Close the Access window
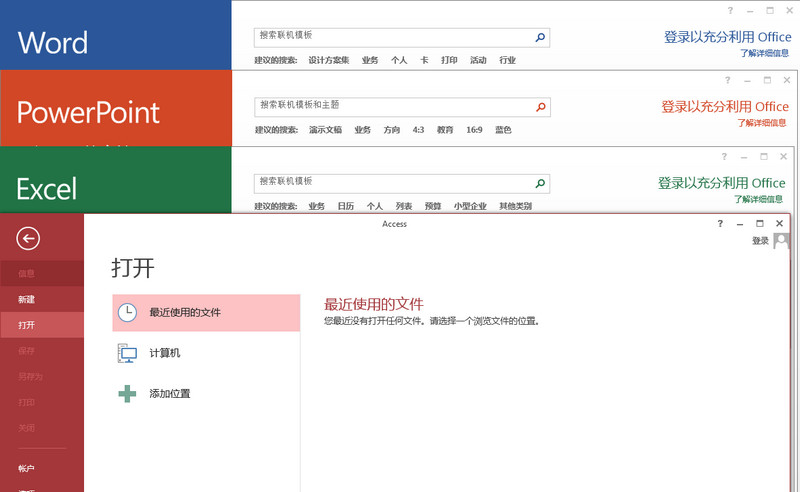 point(779,224)
